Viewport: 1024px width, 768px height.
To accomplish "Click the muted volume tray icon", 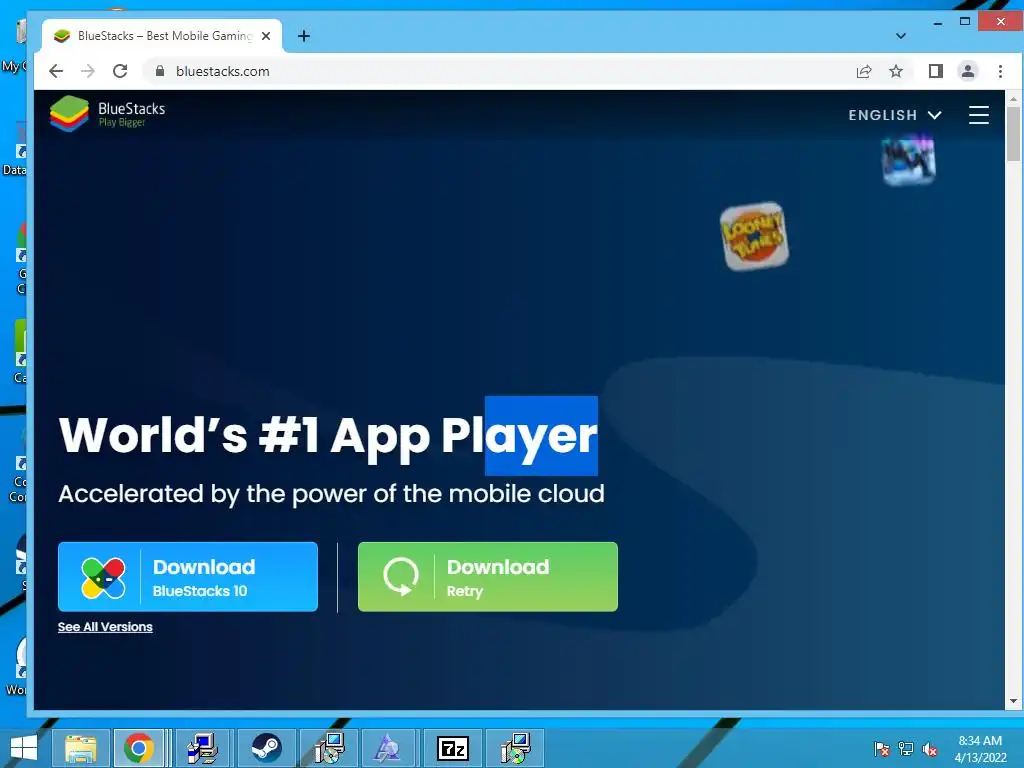I will coord(930,748).
